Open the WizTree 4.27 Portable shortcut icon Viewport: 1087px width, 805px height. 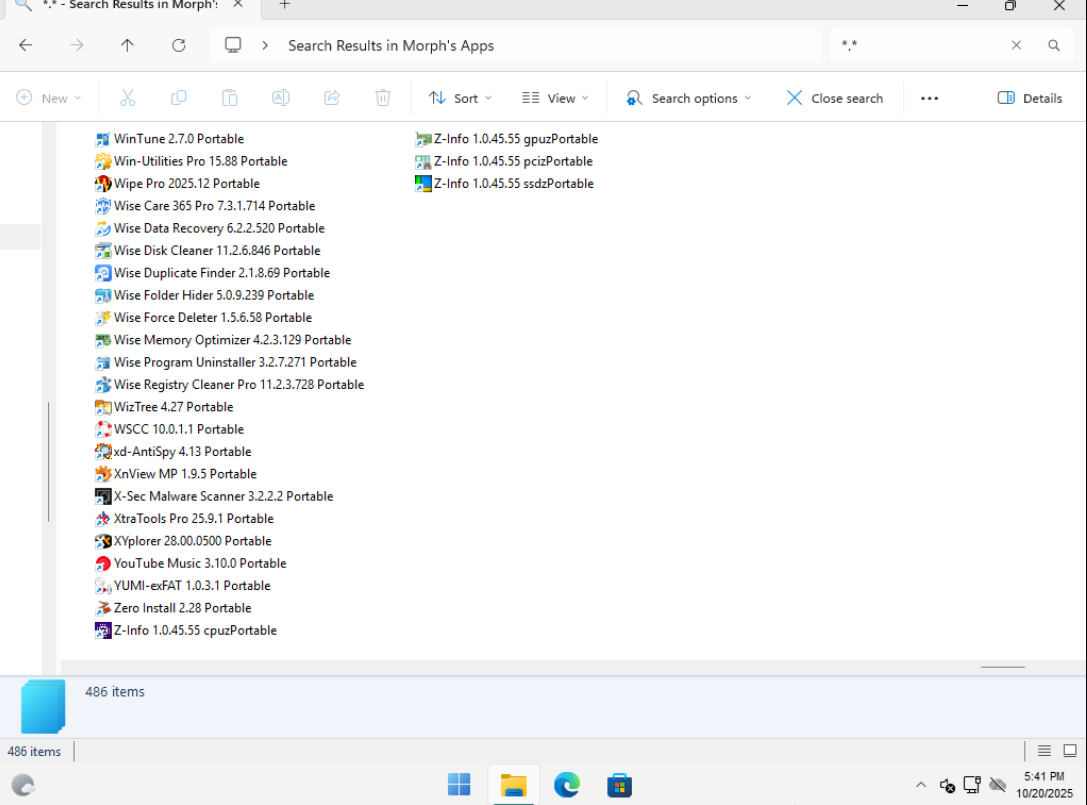pyautogui.click(x=103, y=407)
